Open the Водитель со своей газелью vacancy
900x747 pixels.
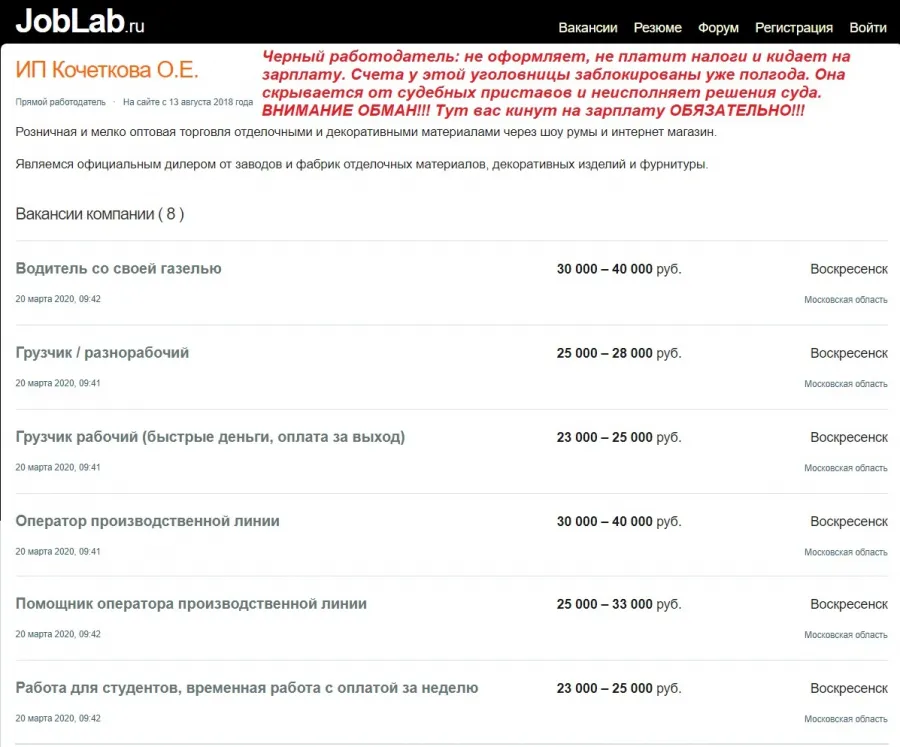tap(118, 269)
